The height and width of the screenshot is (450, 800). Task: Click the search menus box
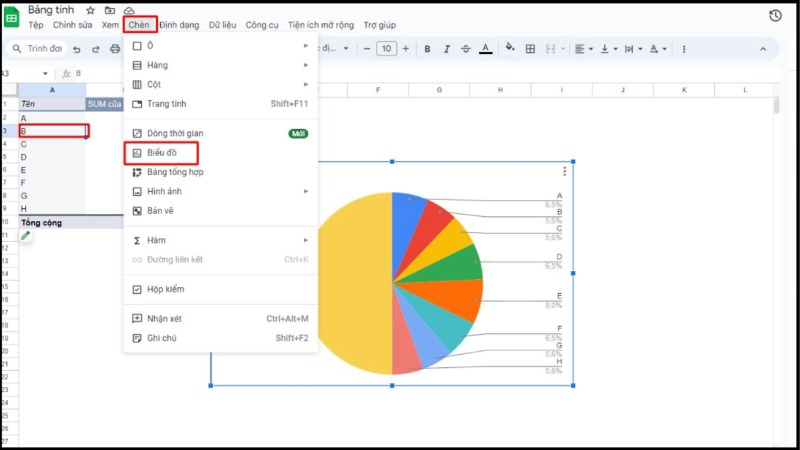click(x=37, y=48)
